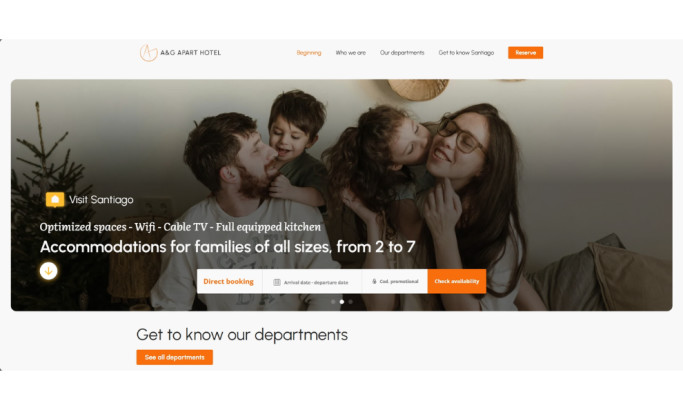Open the Who we are menu item
Viewport: 683px width, 410px height.
coord(351,53)
